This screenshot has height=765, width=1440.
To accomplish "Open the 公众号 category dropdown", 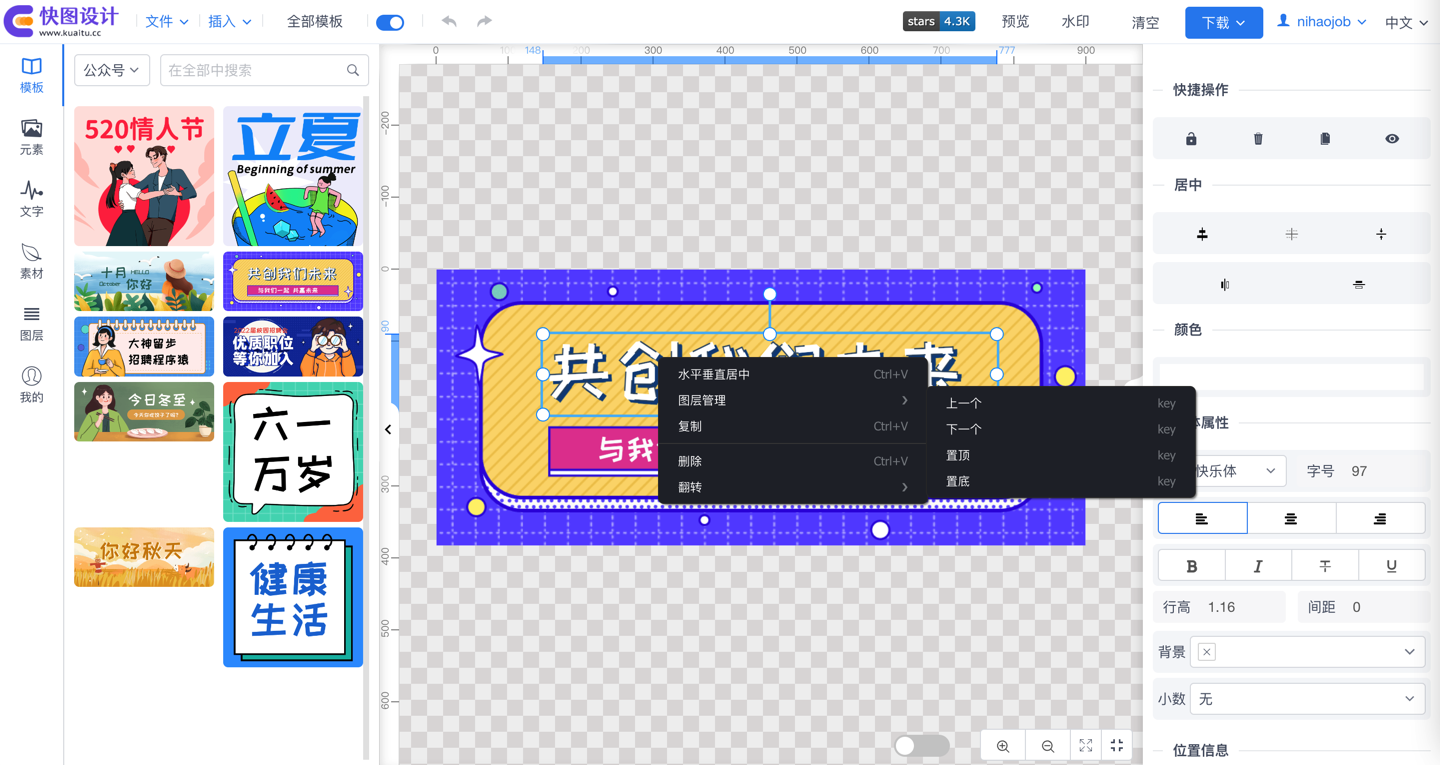I will (111, 70).
